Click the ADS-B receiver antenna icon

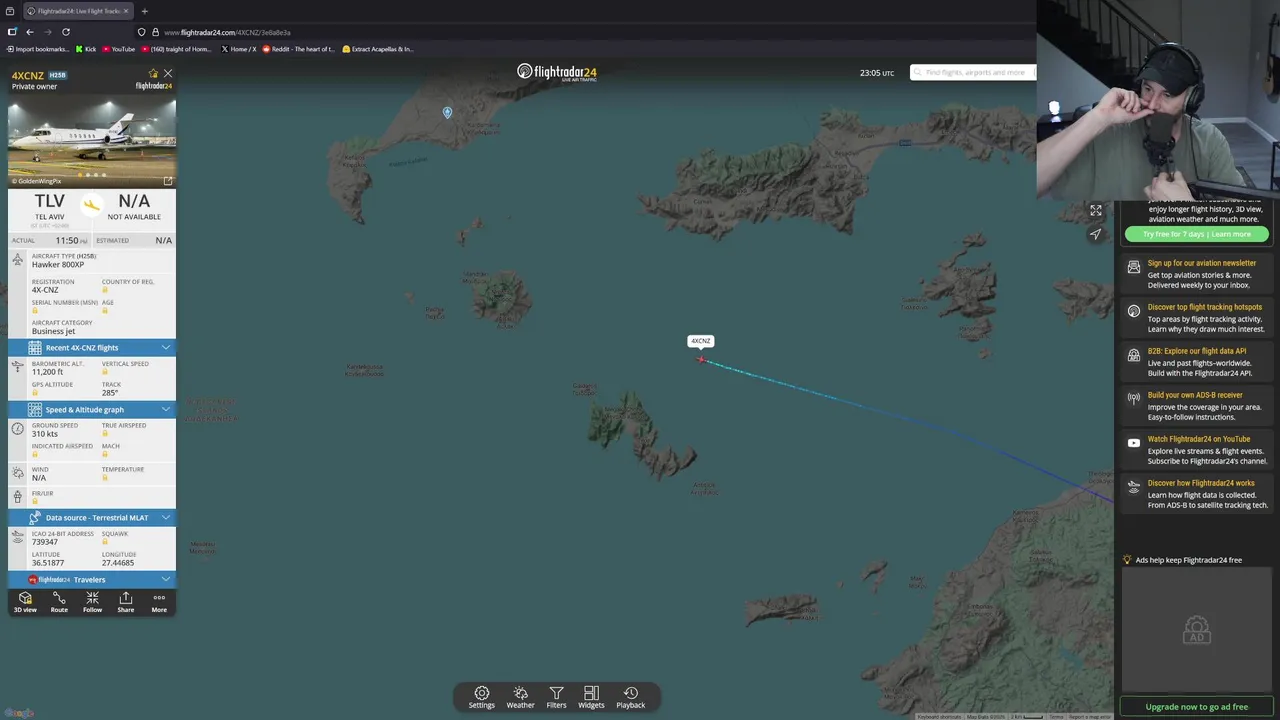click(x=1133, y=398)
